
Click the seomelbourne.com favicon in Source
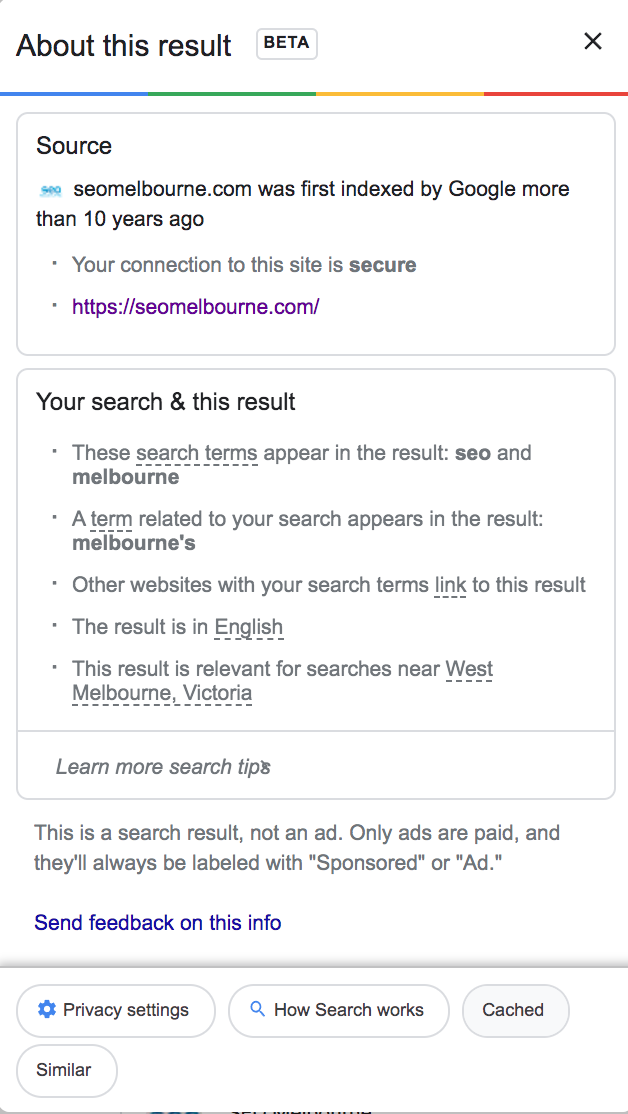50,190
